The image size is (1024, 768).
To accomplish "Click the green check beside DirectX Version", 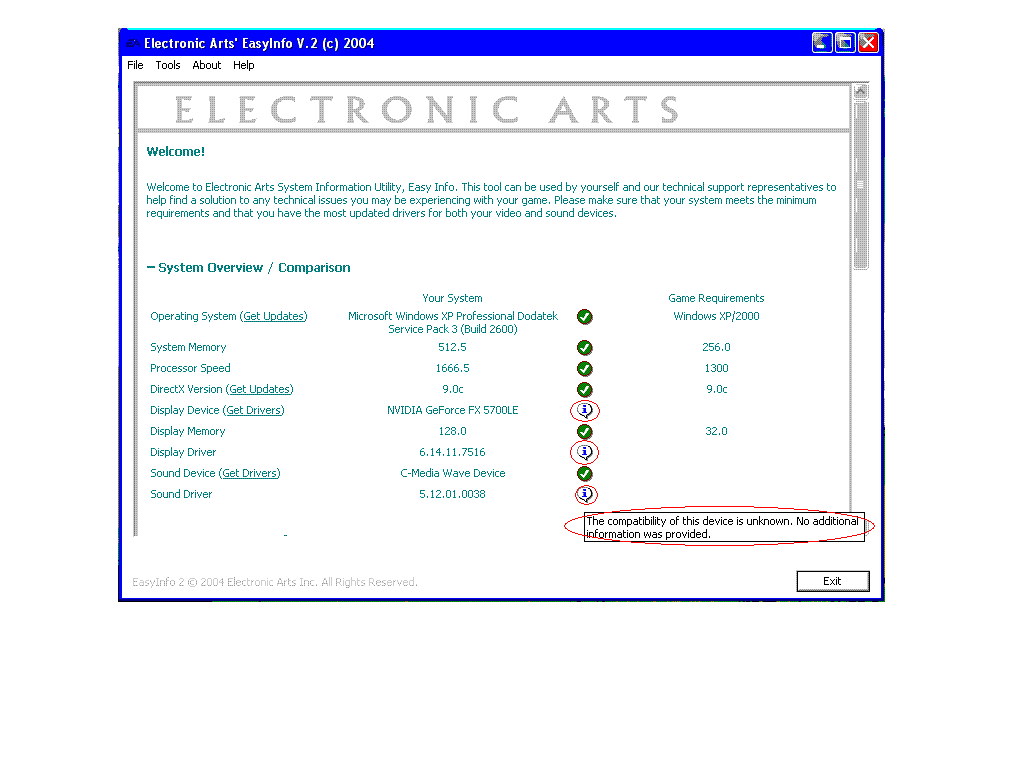I will tap(585, 390).
